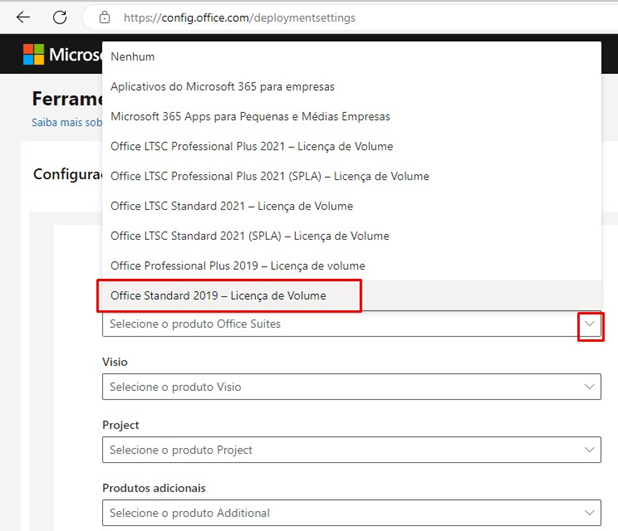Reload the page with the refresh icon
This screenshot has width=618, height=531.
[60, 17]
